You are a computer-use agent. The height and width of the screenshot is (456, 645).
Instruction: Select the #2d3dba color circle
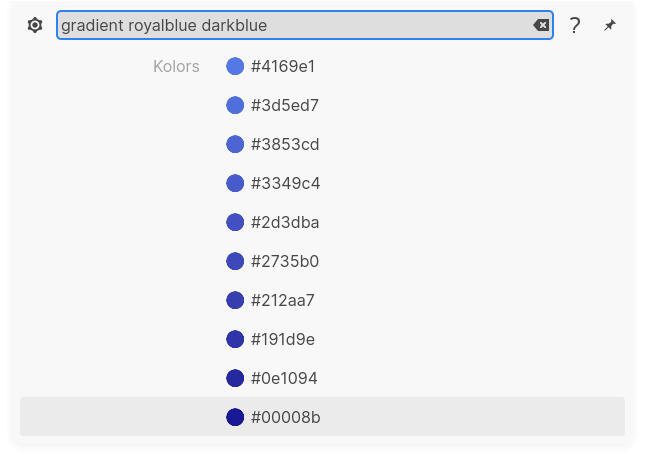click(235, 222)
